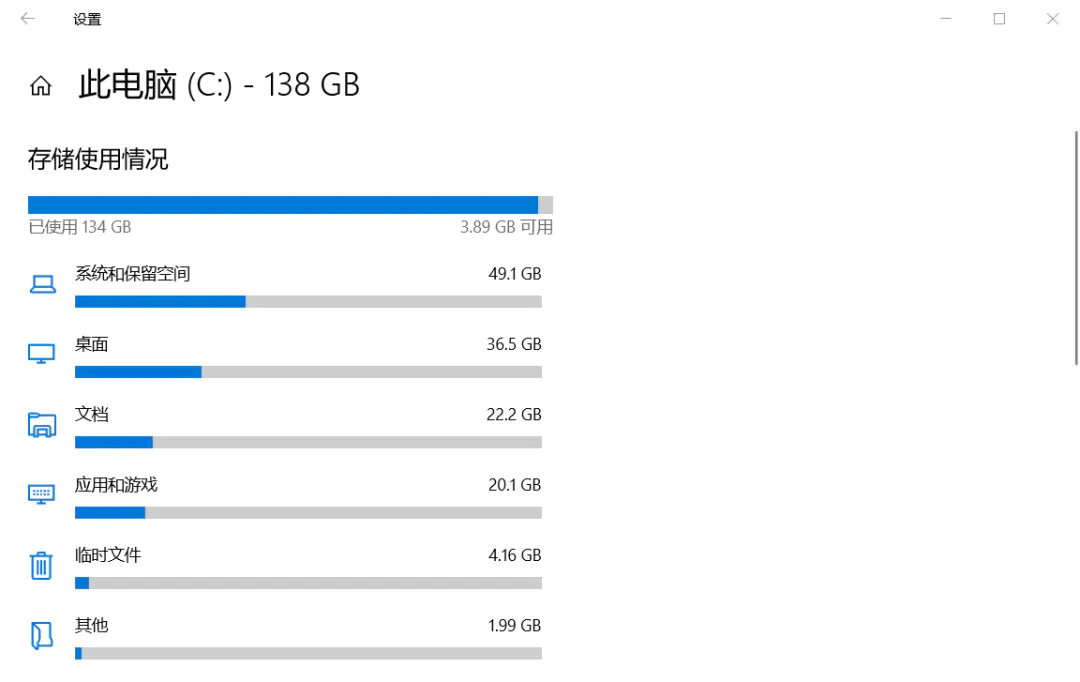Viewport: 1080px width, 682px height.
Task: Click the 36.5 GB desktop usage bar
Action: pos(308,372)
